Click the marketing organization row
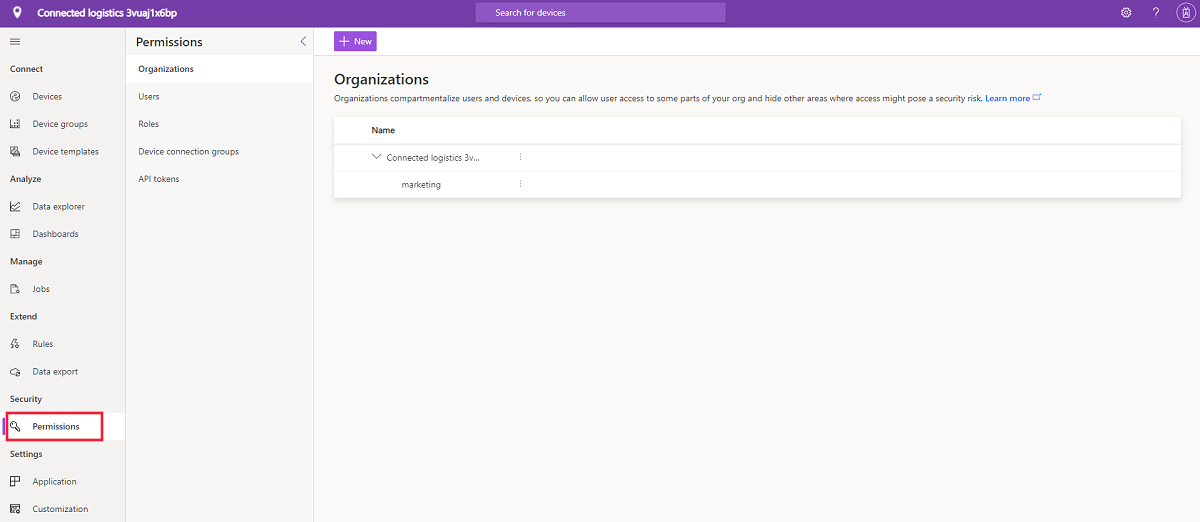This screenshot has width=1200, height=522. (757, 184)
